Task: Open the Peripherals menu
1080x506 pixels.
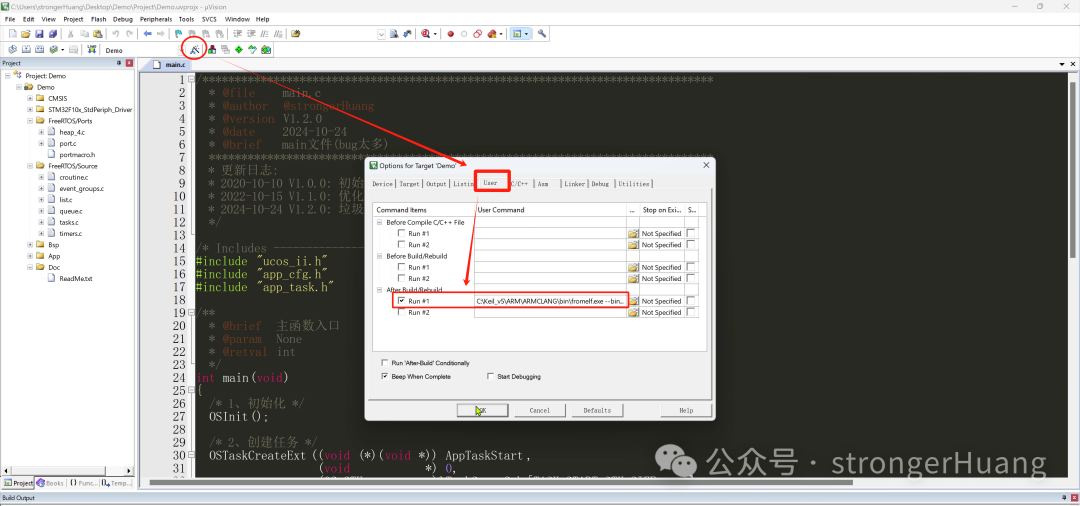Action: coord(156,19)
